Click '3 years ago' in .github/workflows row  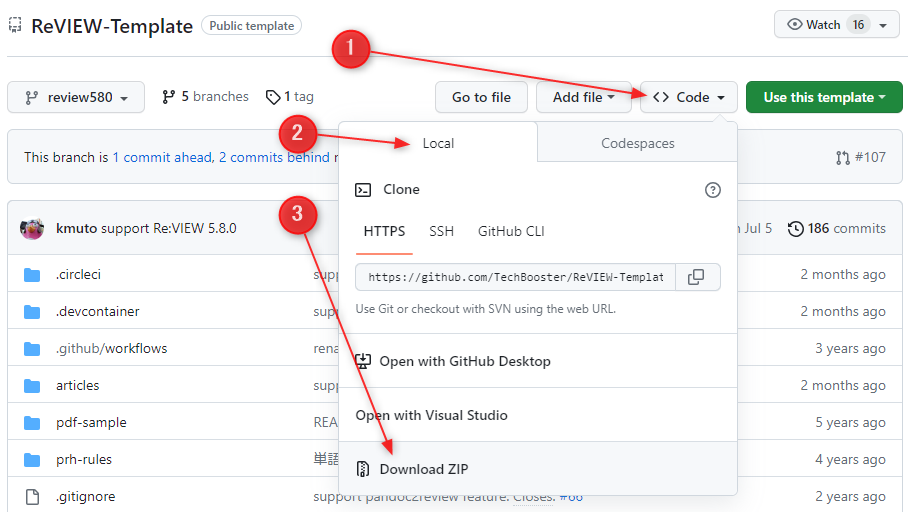850,349
